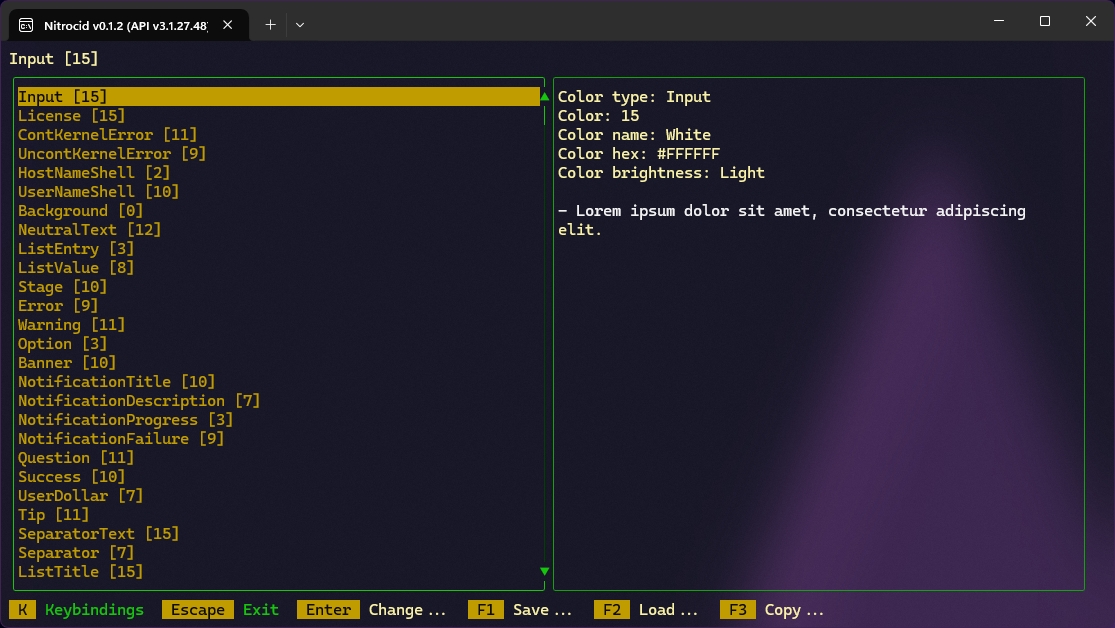Click the list's vertical scrollbar track

[x=545, y=330]
